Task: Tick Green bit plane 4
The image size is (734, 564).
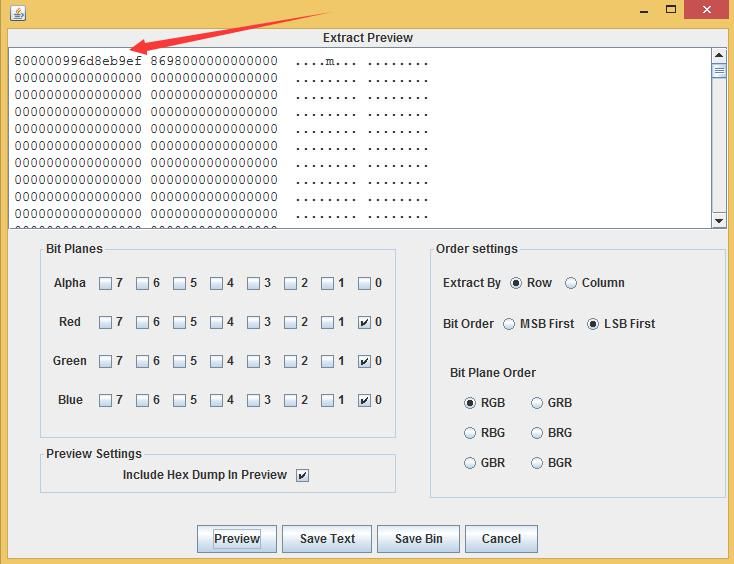Action: tap(216, 361)
